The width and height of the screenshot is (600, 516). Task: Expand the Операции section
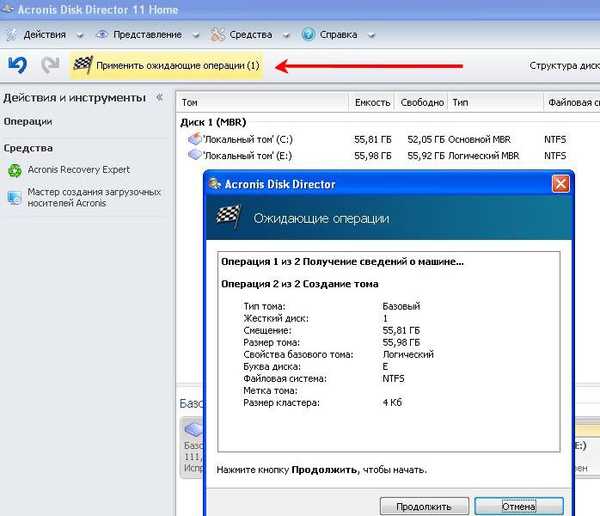point(28,122)
